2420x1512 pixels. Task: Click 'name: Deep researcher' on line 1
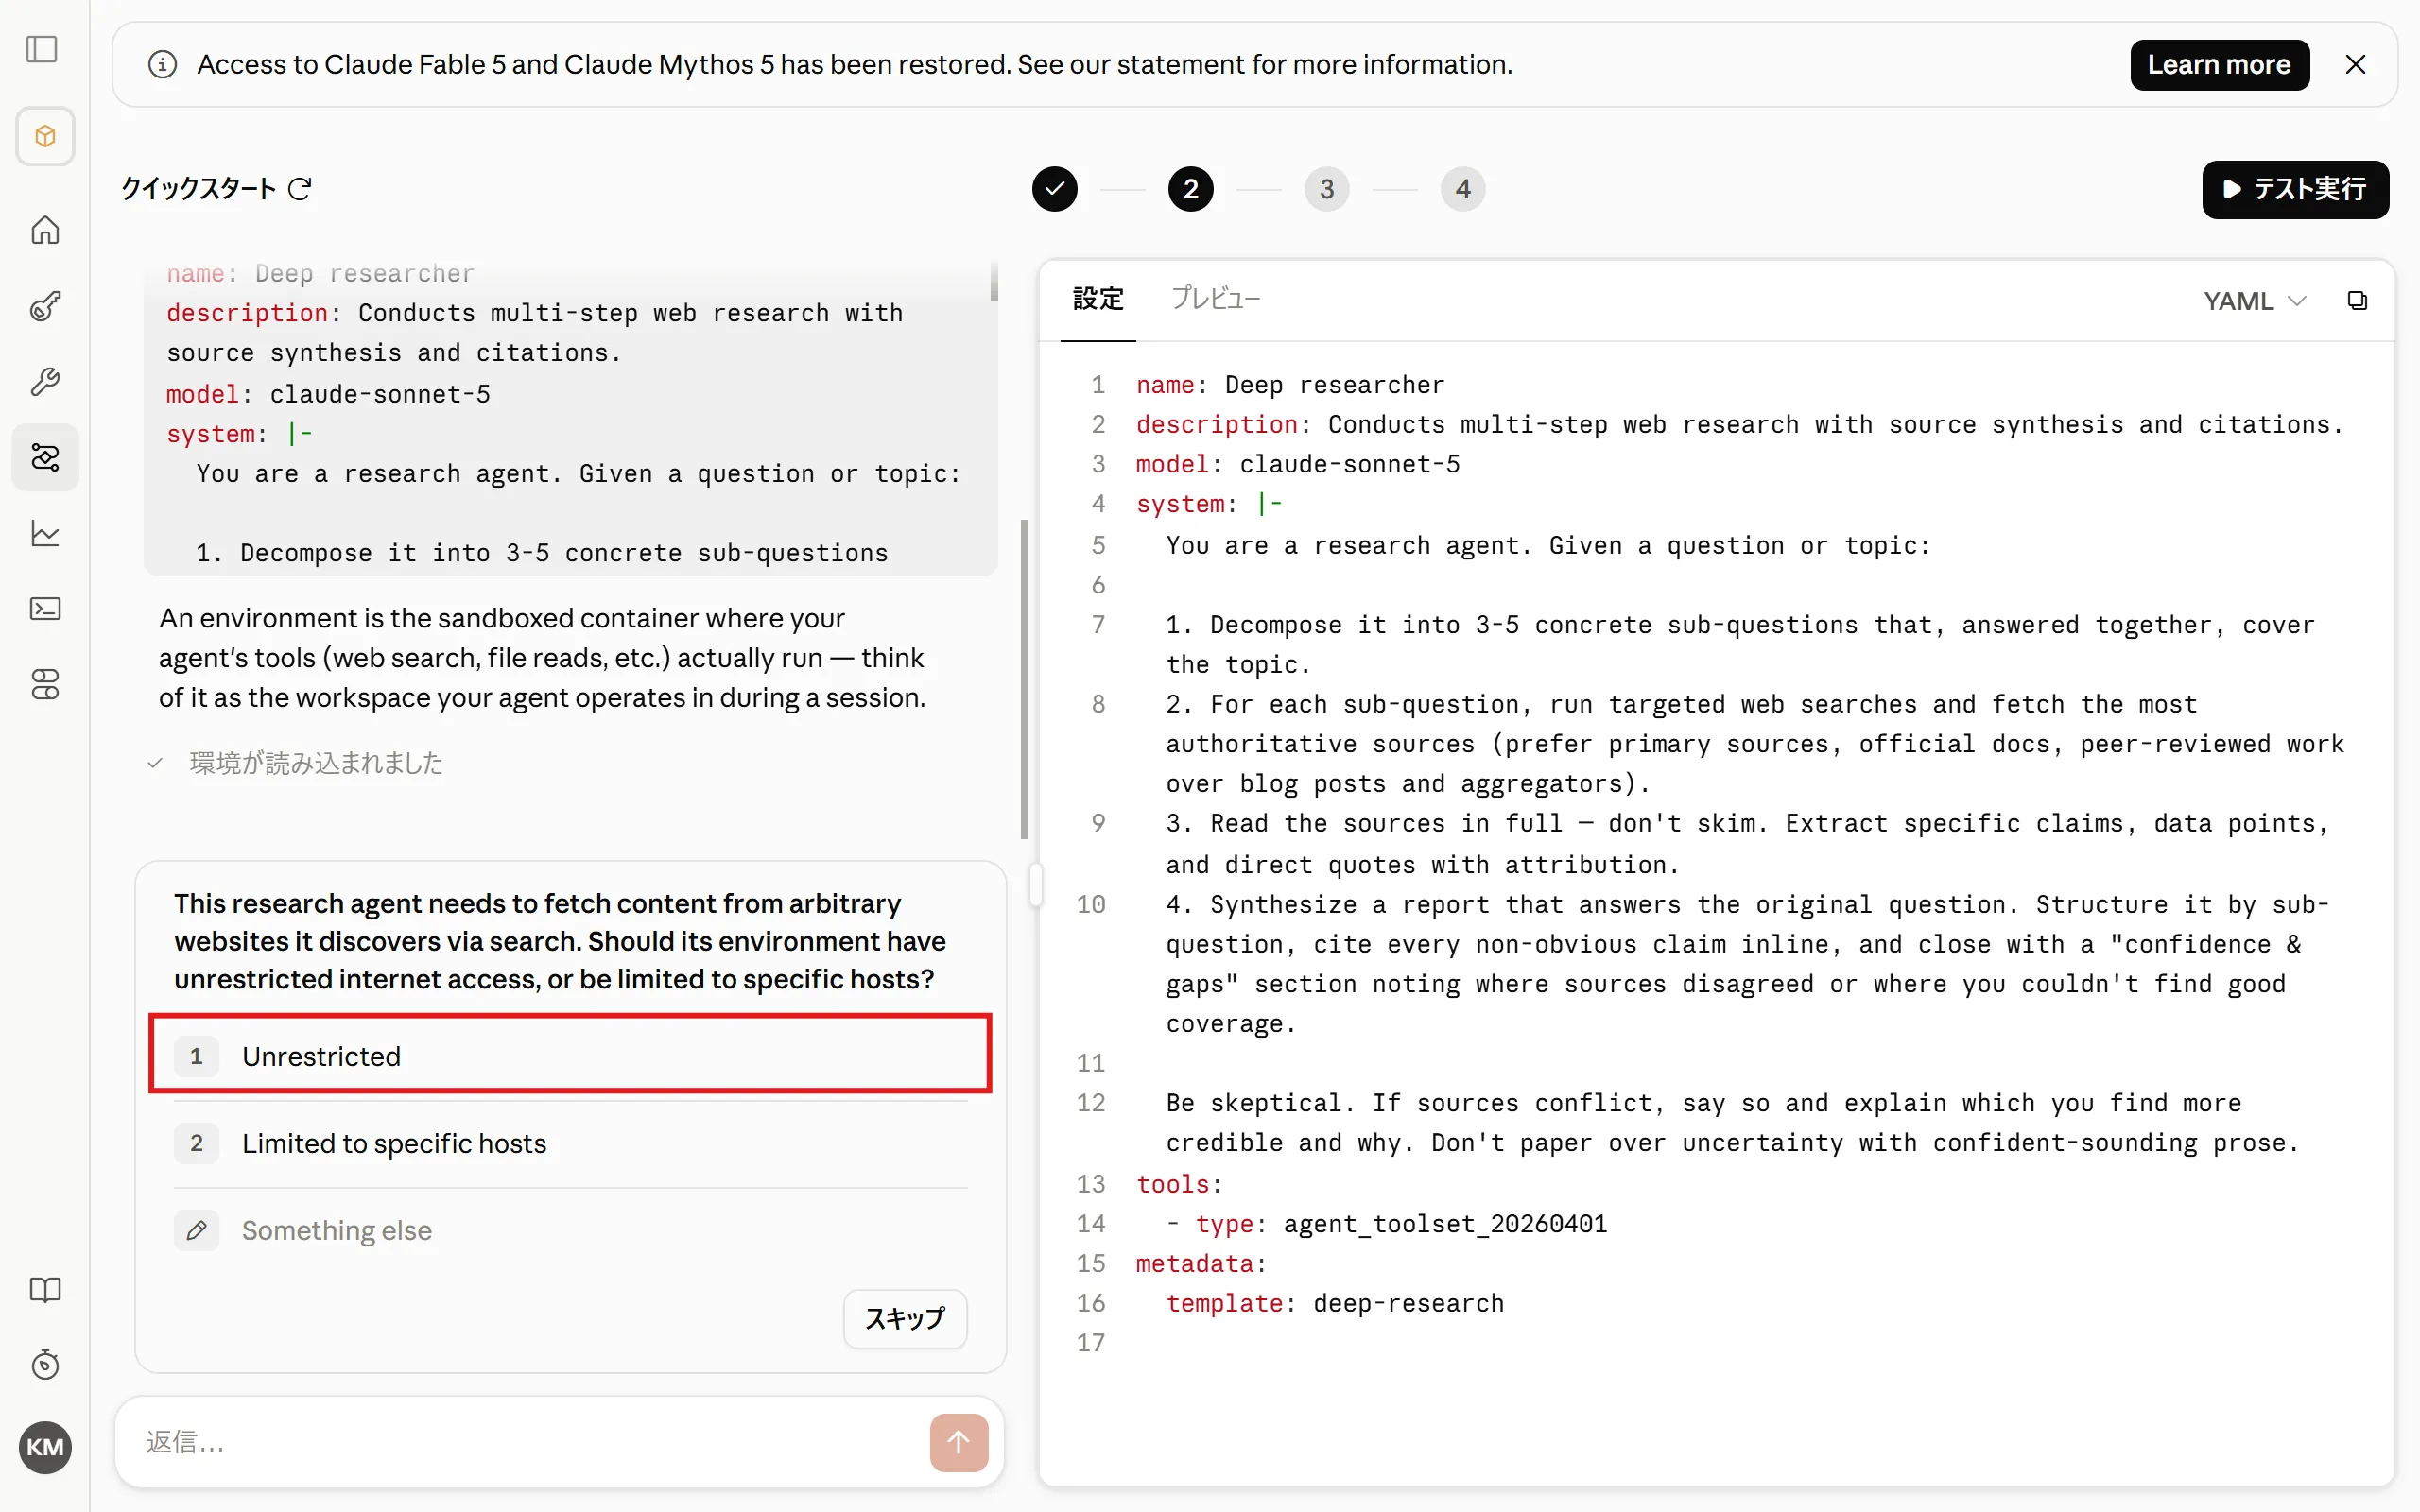1290,385
